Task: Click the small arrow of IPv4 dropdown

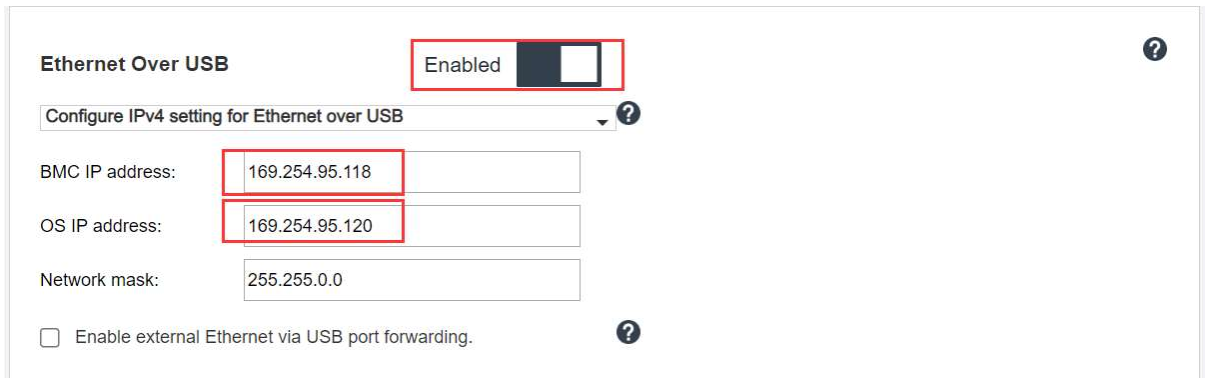Action: 602,123
